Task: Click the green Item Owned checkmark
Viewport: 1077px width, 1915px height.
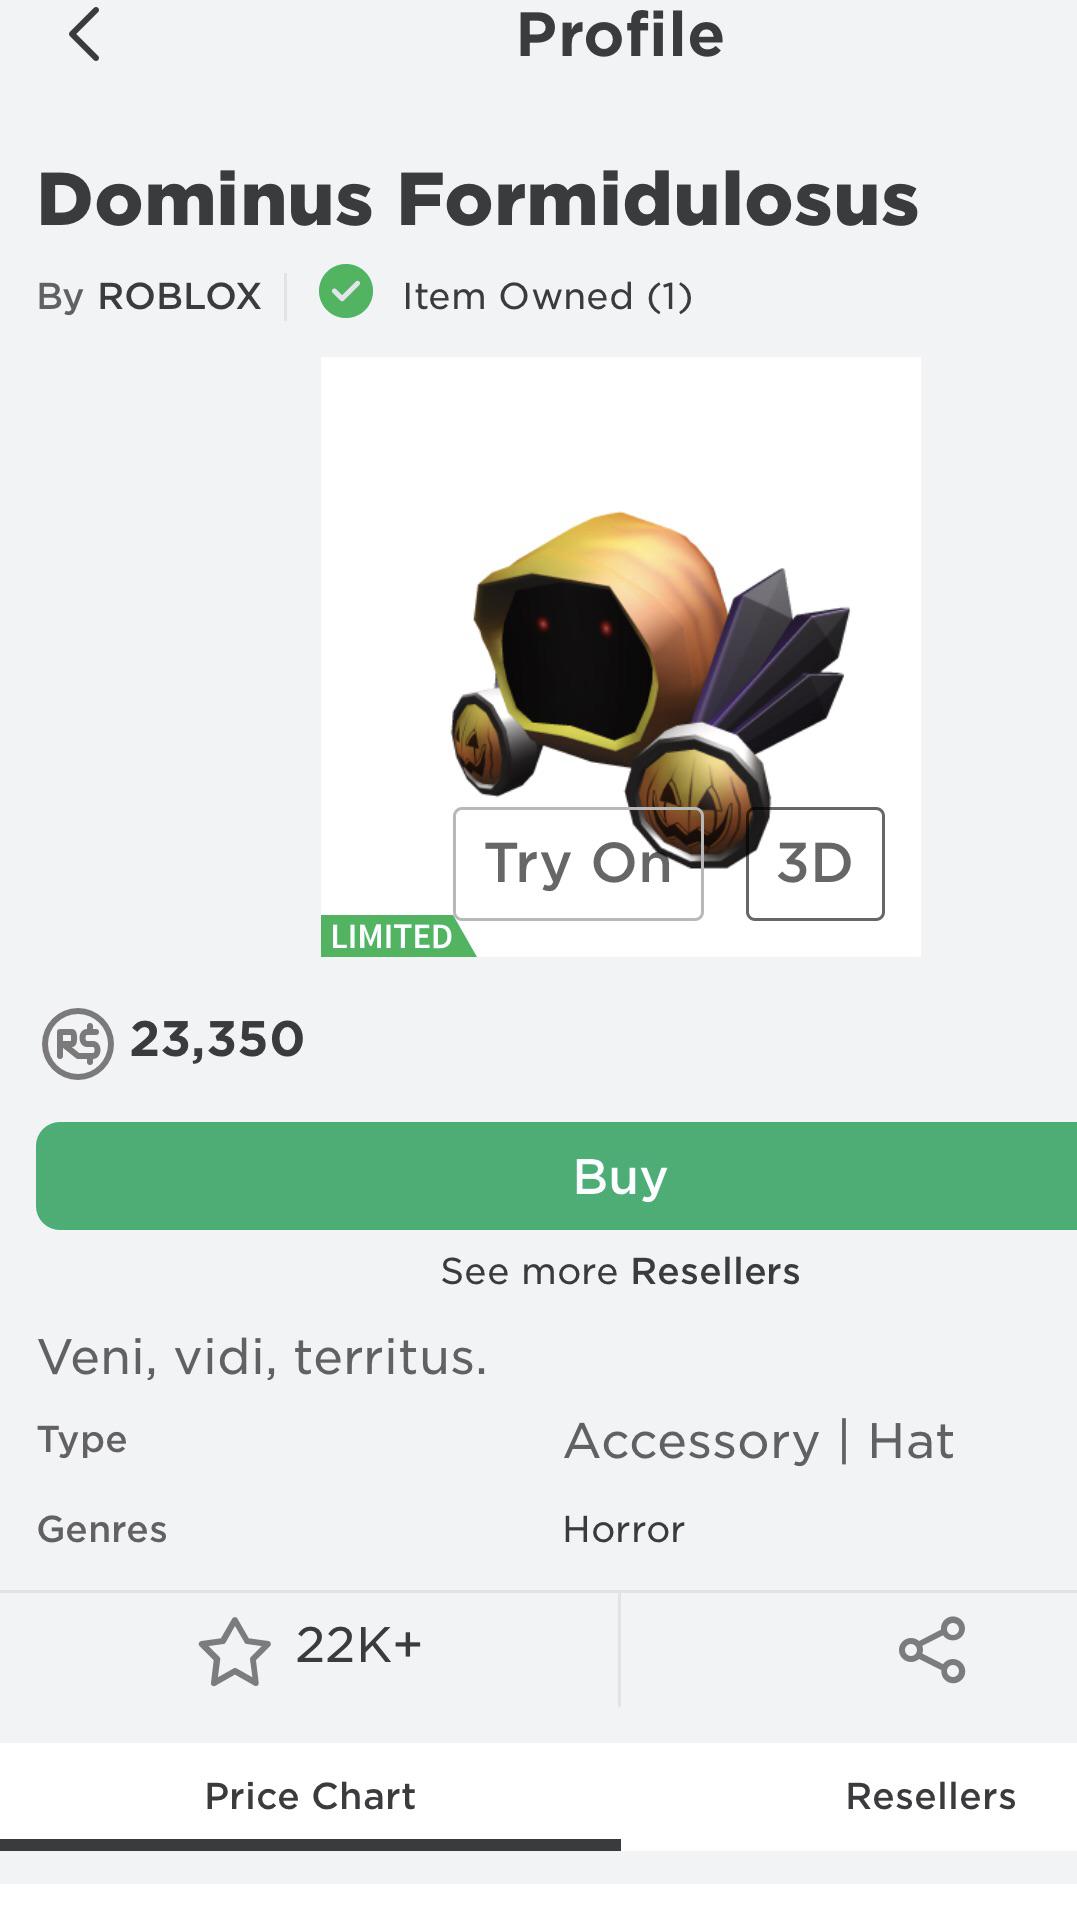Action: click(x=346, y=292)
